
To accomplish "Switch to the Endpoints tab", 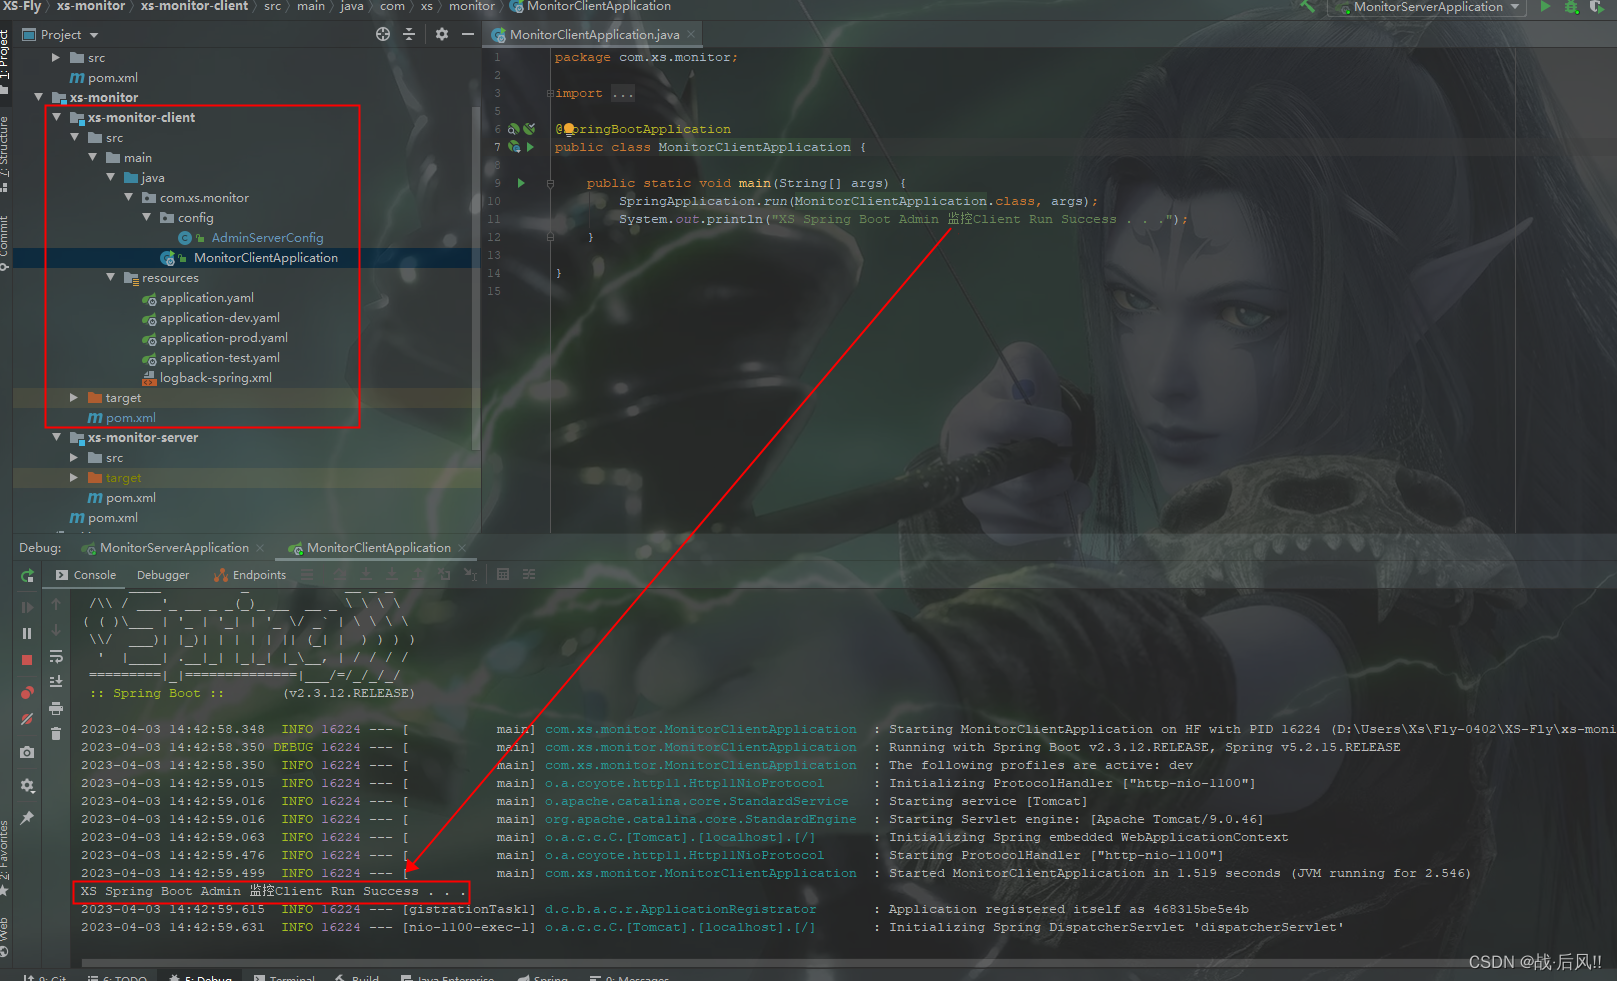I will tap(250, 575).
